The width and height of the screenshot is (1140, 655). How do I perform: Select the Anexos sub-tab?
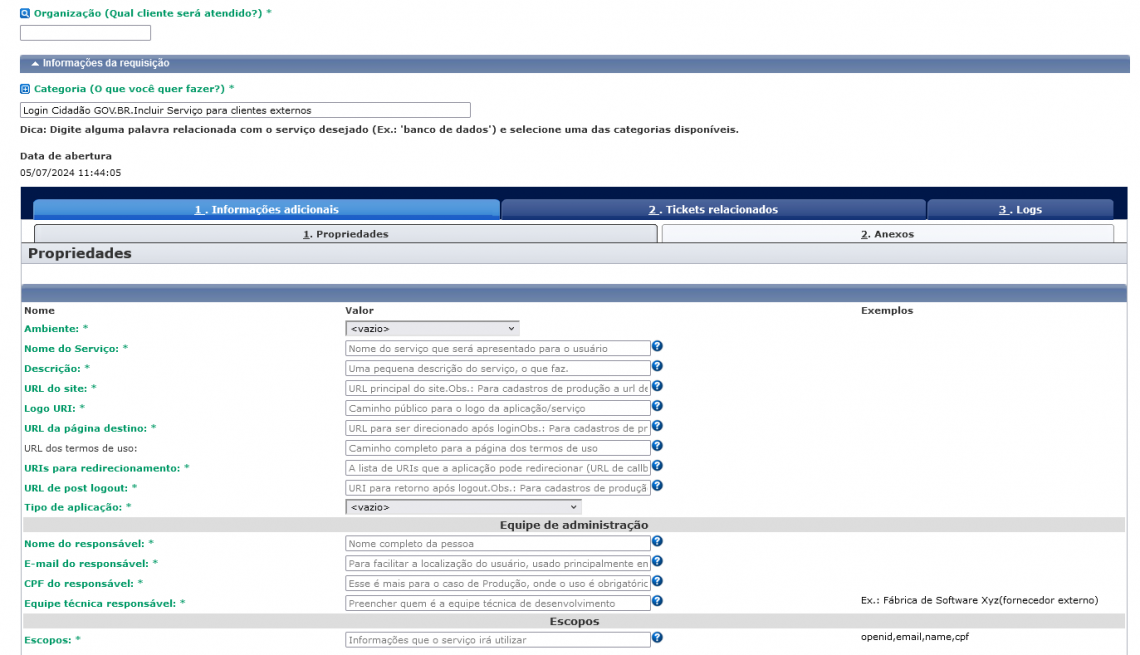[887, 234]
